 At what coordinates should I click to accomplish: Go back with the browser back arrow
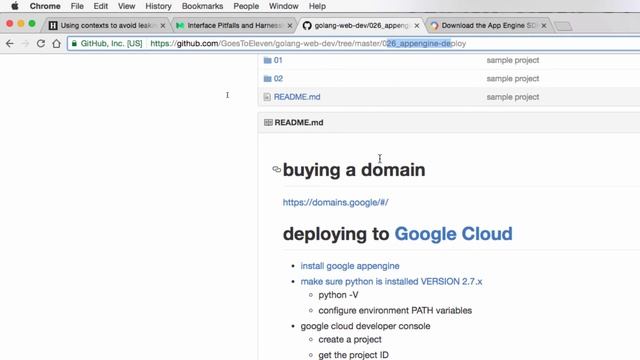(x=10, y=43)
